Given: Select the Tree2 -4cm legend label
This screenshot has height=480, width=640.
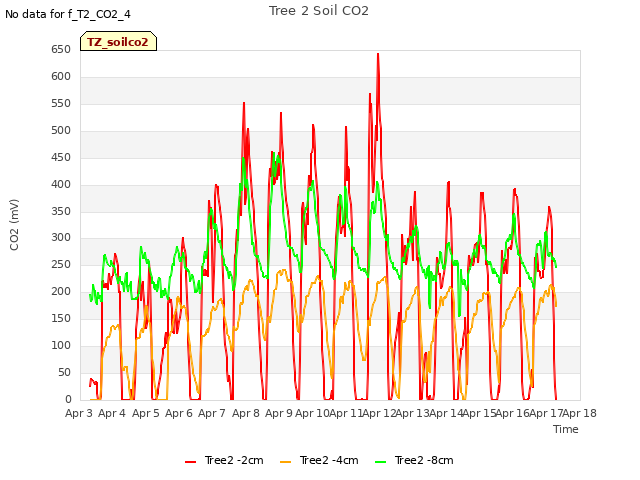Looking at the screenshot, I should coord(329,460).
